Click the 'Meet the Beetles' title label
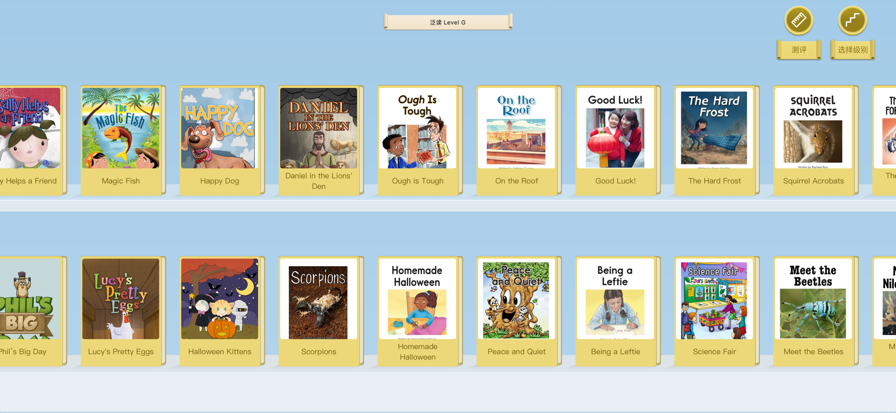Screen dimensions: 896x413 pos(813,352)
